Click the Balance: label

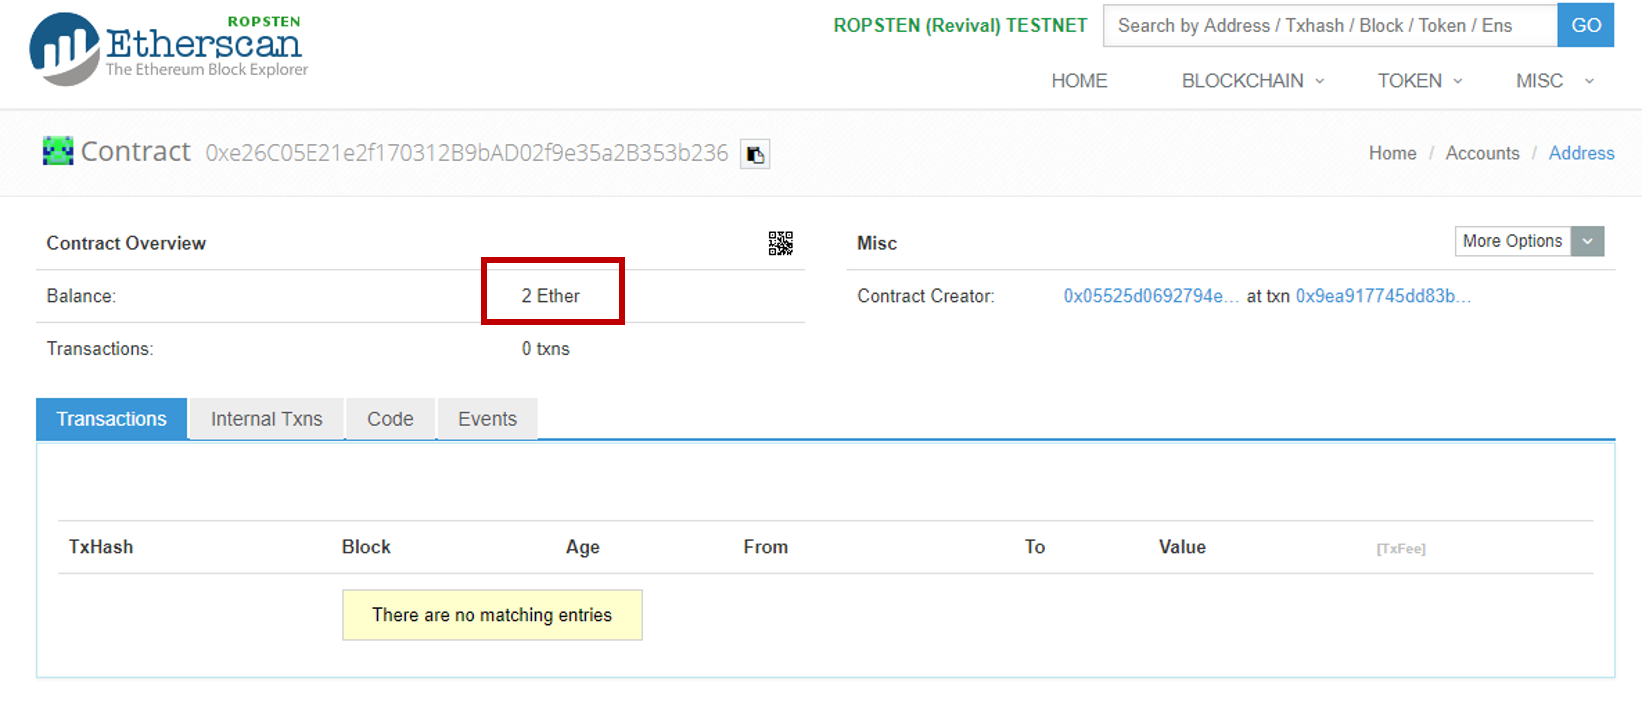coord(81,296)
